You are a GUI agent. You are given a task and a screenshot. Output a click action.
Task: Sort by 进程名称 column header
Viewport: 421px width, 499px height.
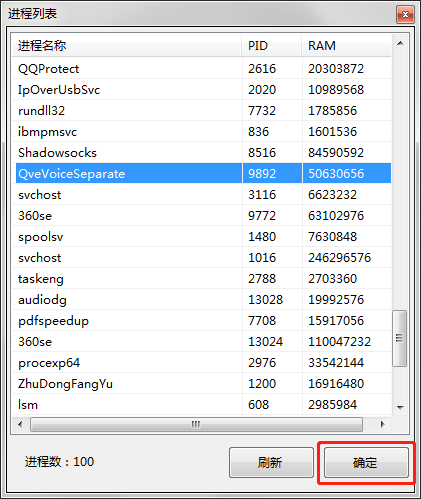tap(127, 46)
